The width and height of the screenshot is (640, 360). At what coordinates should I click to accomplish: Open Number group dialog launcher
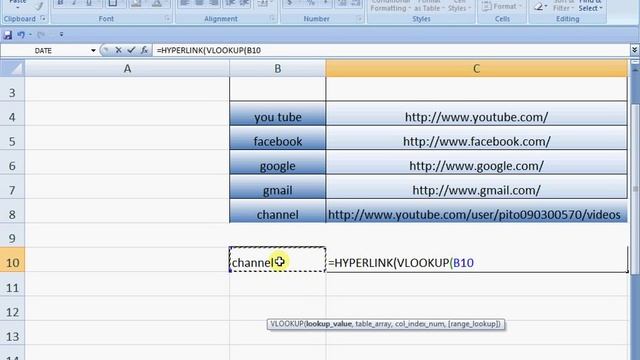tap(359, 19)
